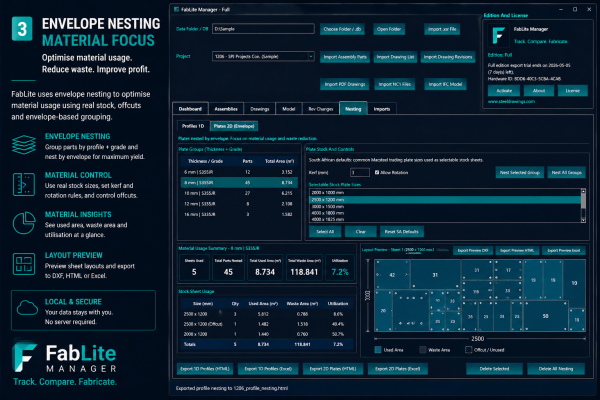Click Export Preview DXF
Viewport: 600px width, 400px height.
click(473, 250)
